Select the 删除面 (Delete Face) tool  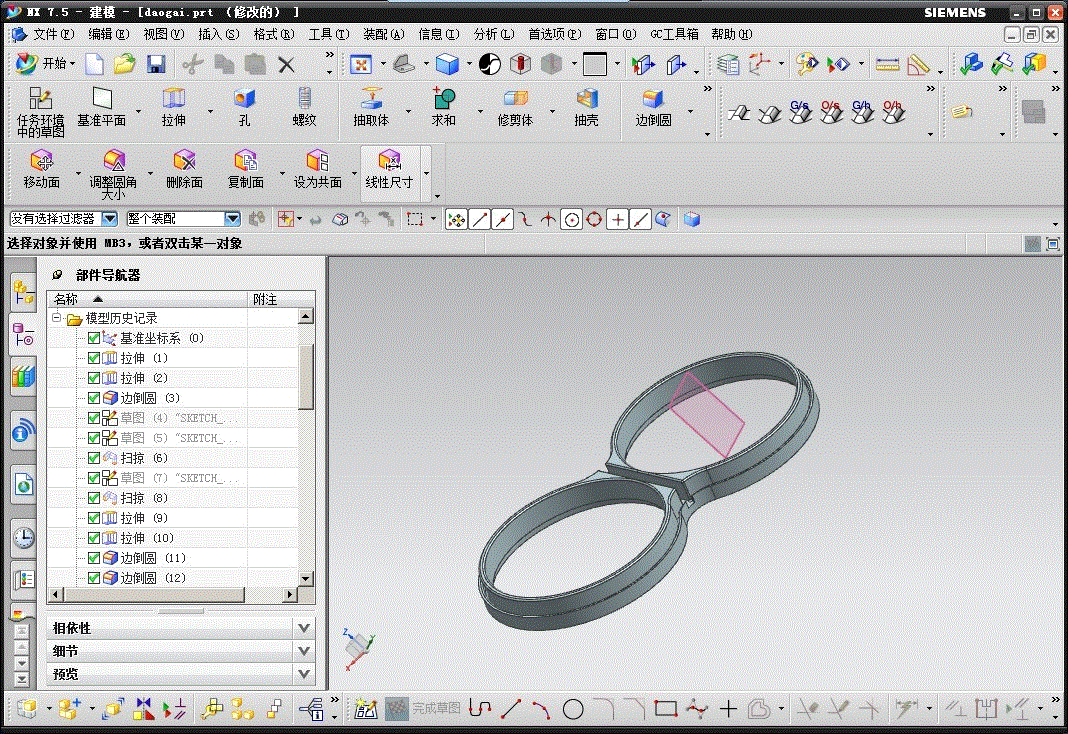click(x=184, y=161)
